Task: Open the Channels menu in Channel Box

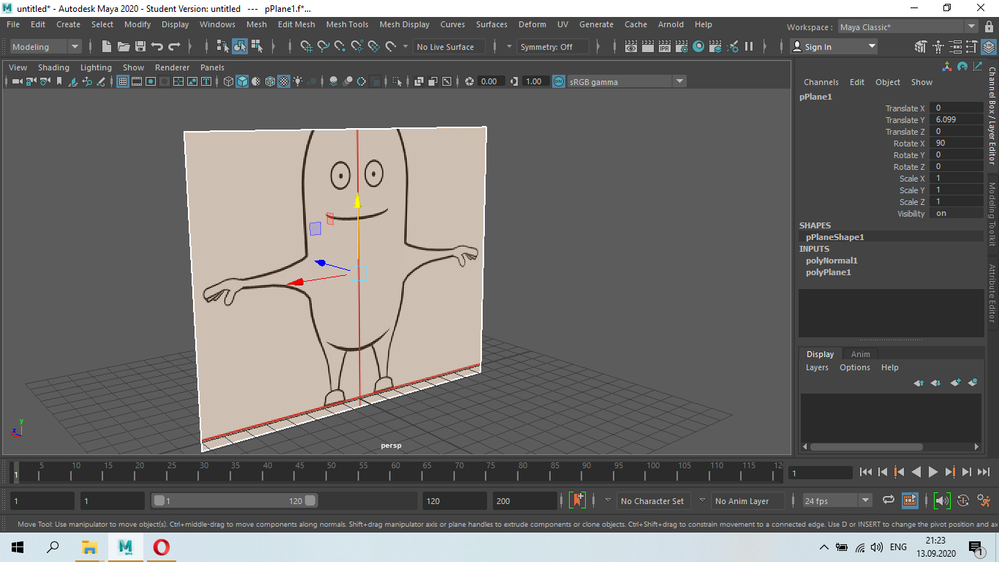Action: [821, 82]
